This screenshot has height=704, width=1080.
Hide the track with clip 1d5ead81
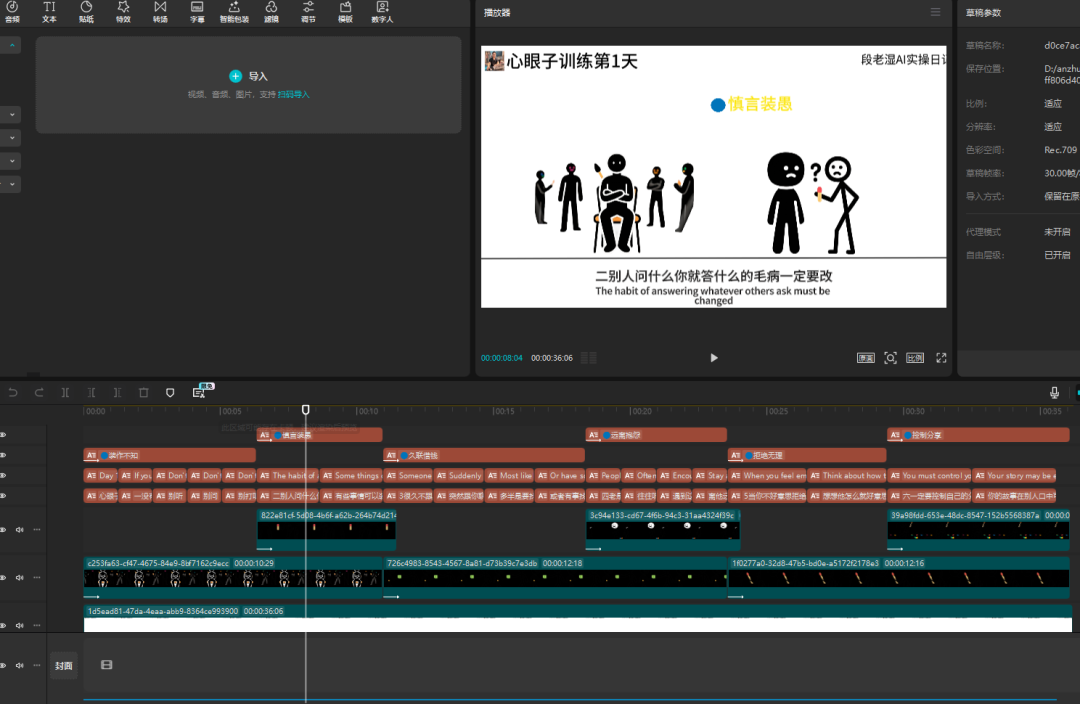click(x=3, y=625)
